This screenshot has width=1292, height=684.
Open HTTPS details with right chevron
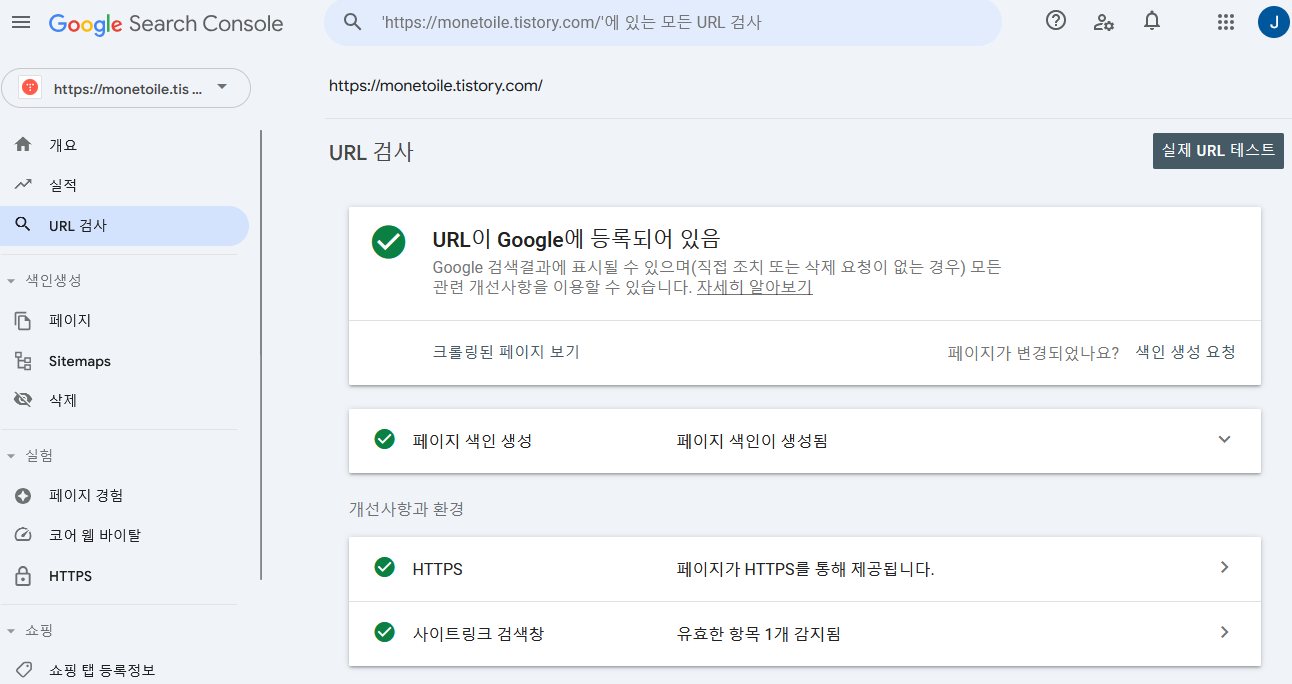(x=1224, y=567)
